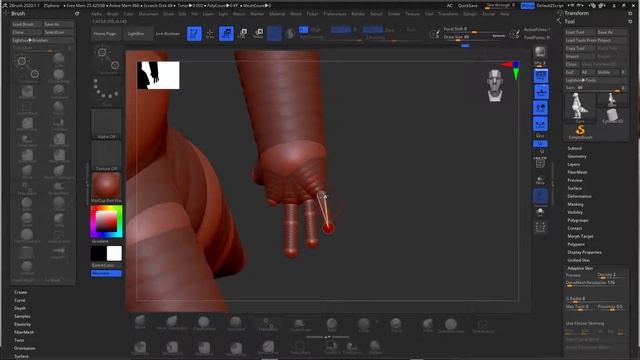Viewport: 640px width, 360px height.
Task: Open the Stroke menu
Action: pos(393,14)
